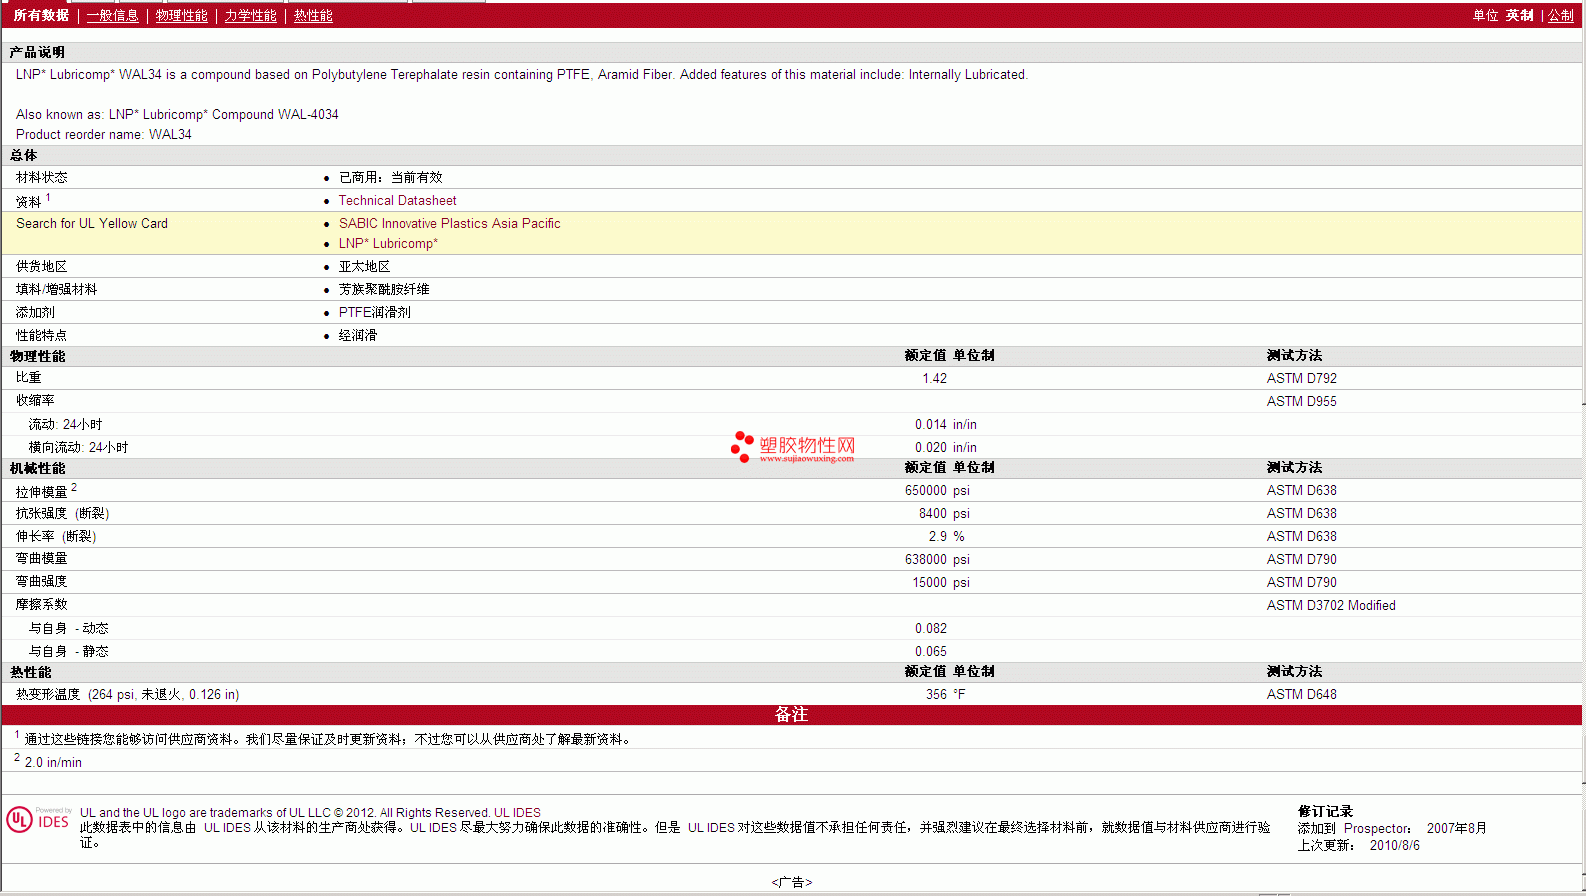
Task: Switch units to 公制
Action: coord(1560,15)
